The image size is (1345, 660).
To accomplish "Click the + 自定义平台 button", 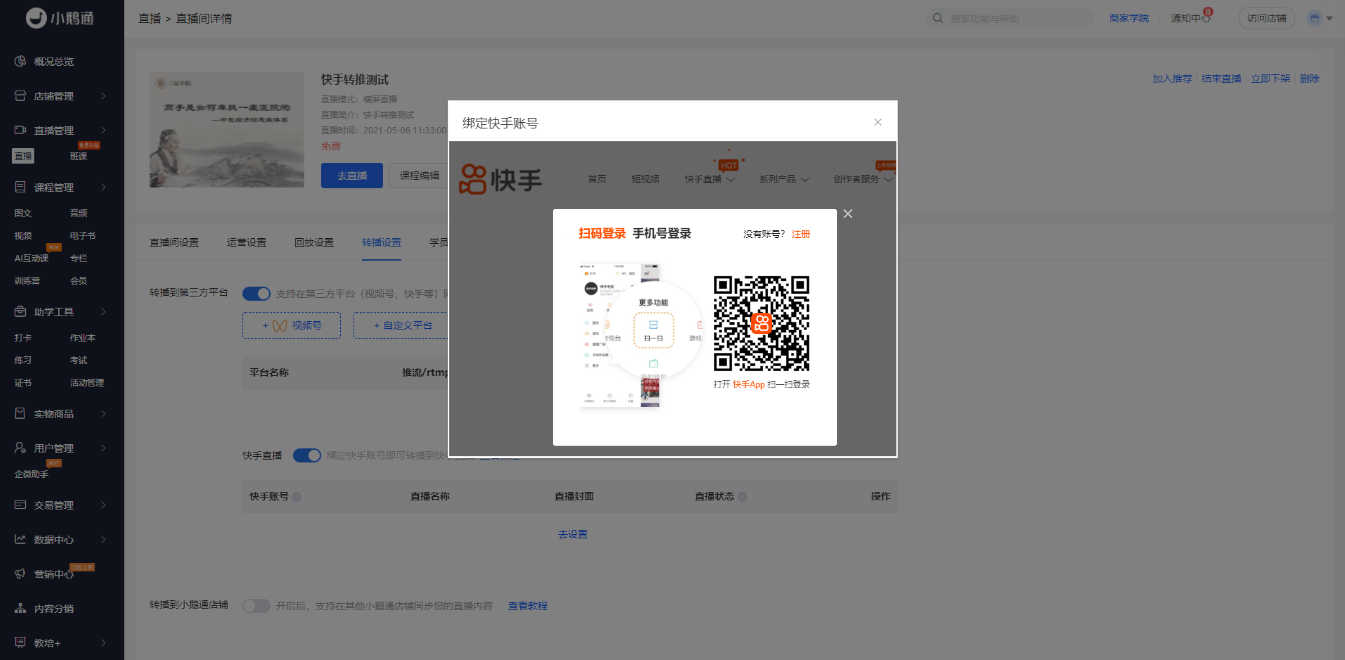I will click(403, 325).
